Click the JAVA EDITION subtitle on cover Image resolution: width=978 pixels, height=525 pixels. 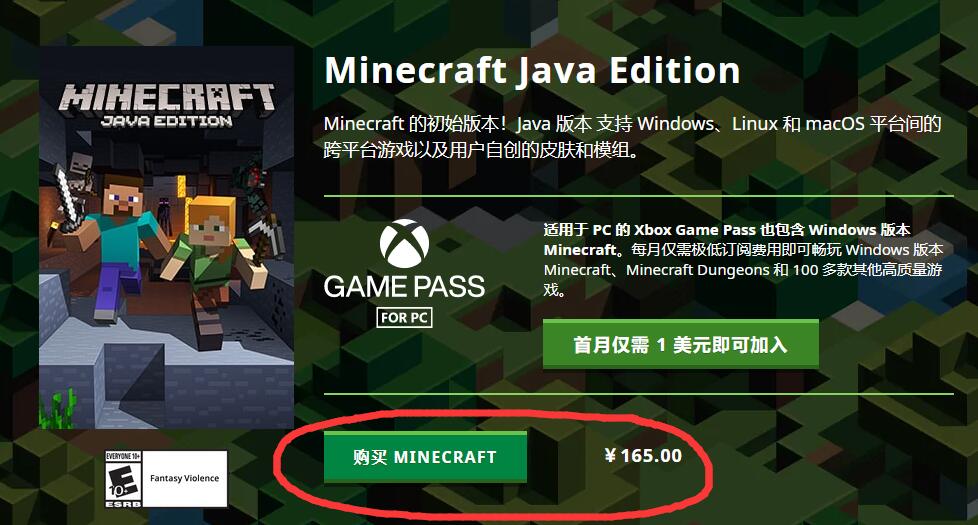(167, 121)
